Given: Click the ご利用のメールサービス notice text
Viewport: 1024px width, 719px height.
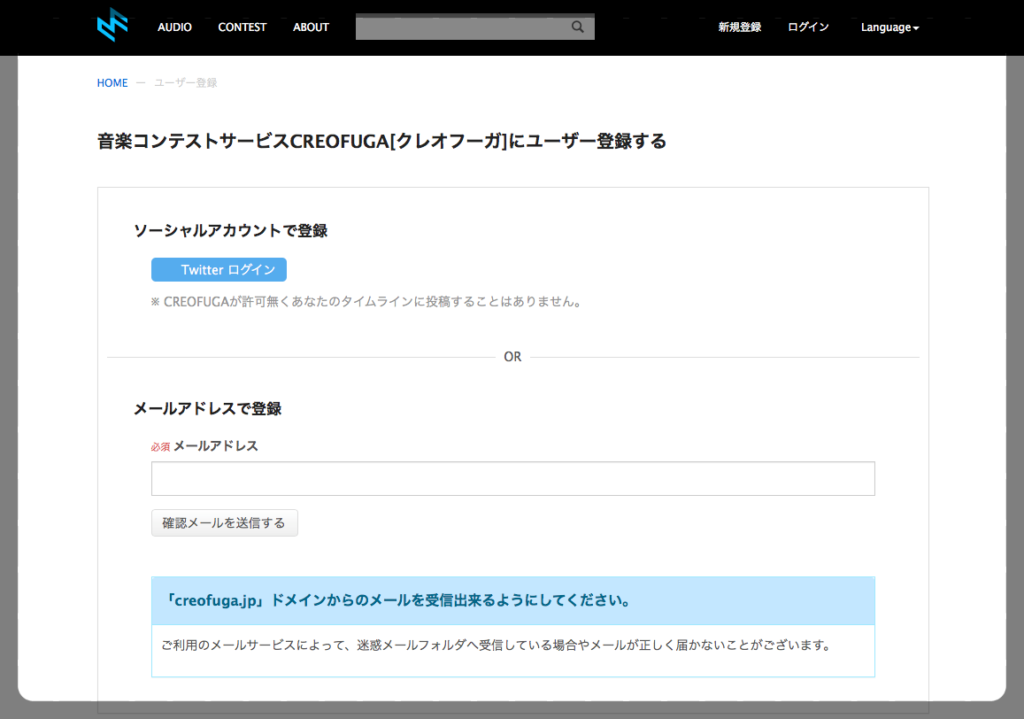Looking at the screenshot, I should pyautogui.click(x=497, y=645).
